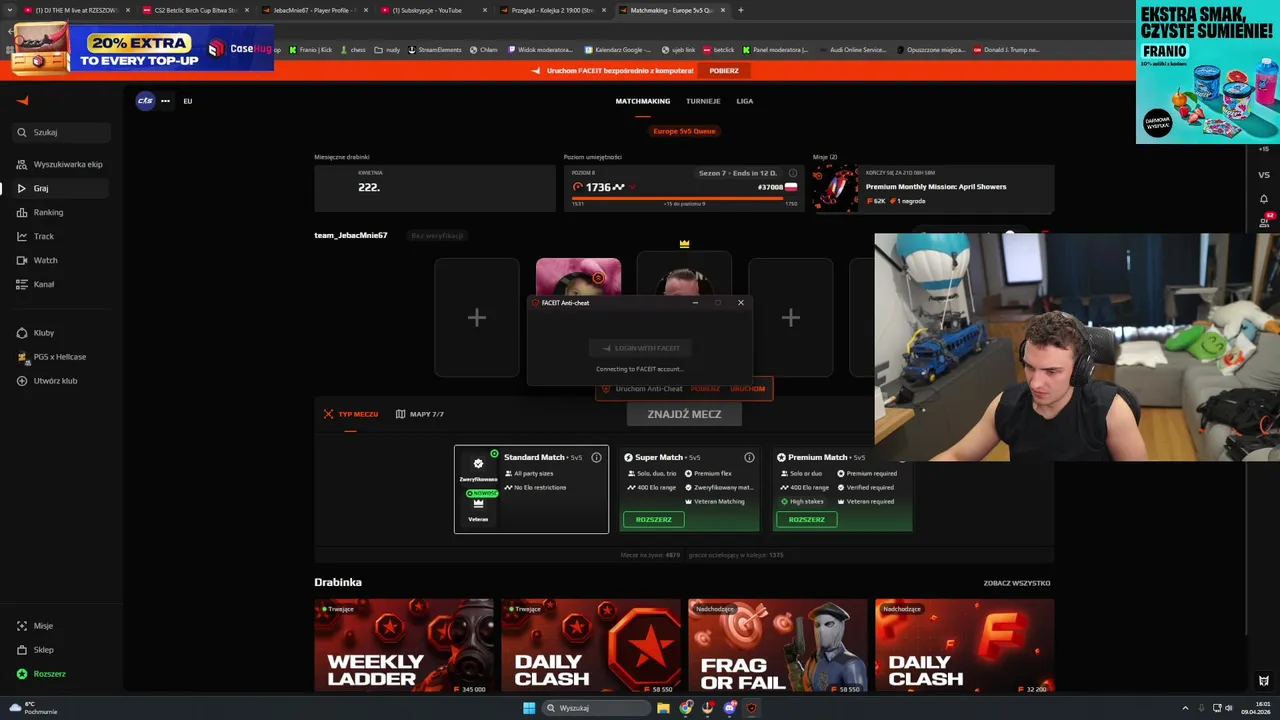Image resolution: width=1280 pixels, height=720 pixels.
Task: Open the Szukaj search field in sidebar
Action: 62,132
